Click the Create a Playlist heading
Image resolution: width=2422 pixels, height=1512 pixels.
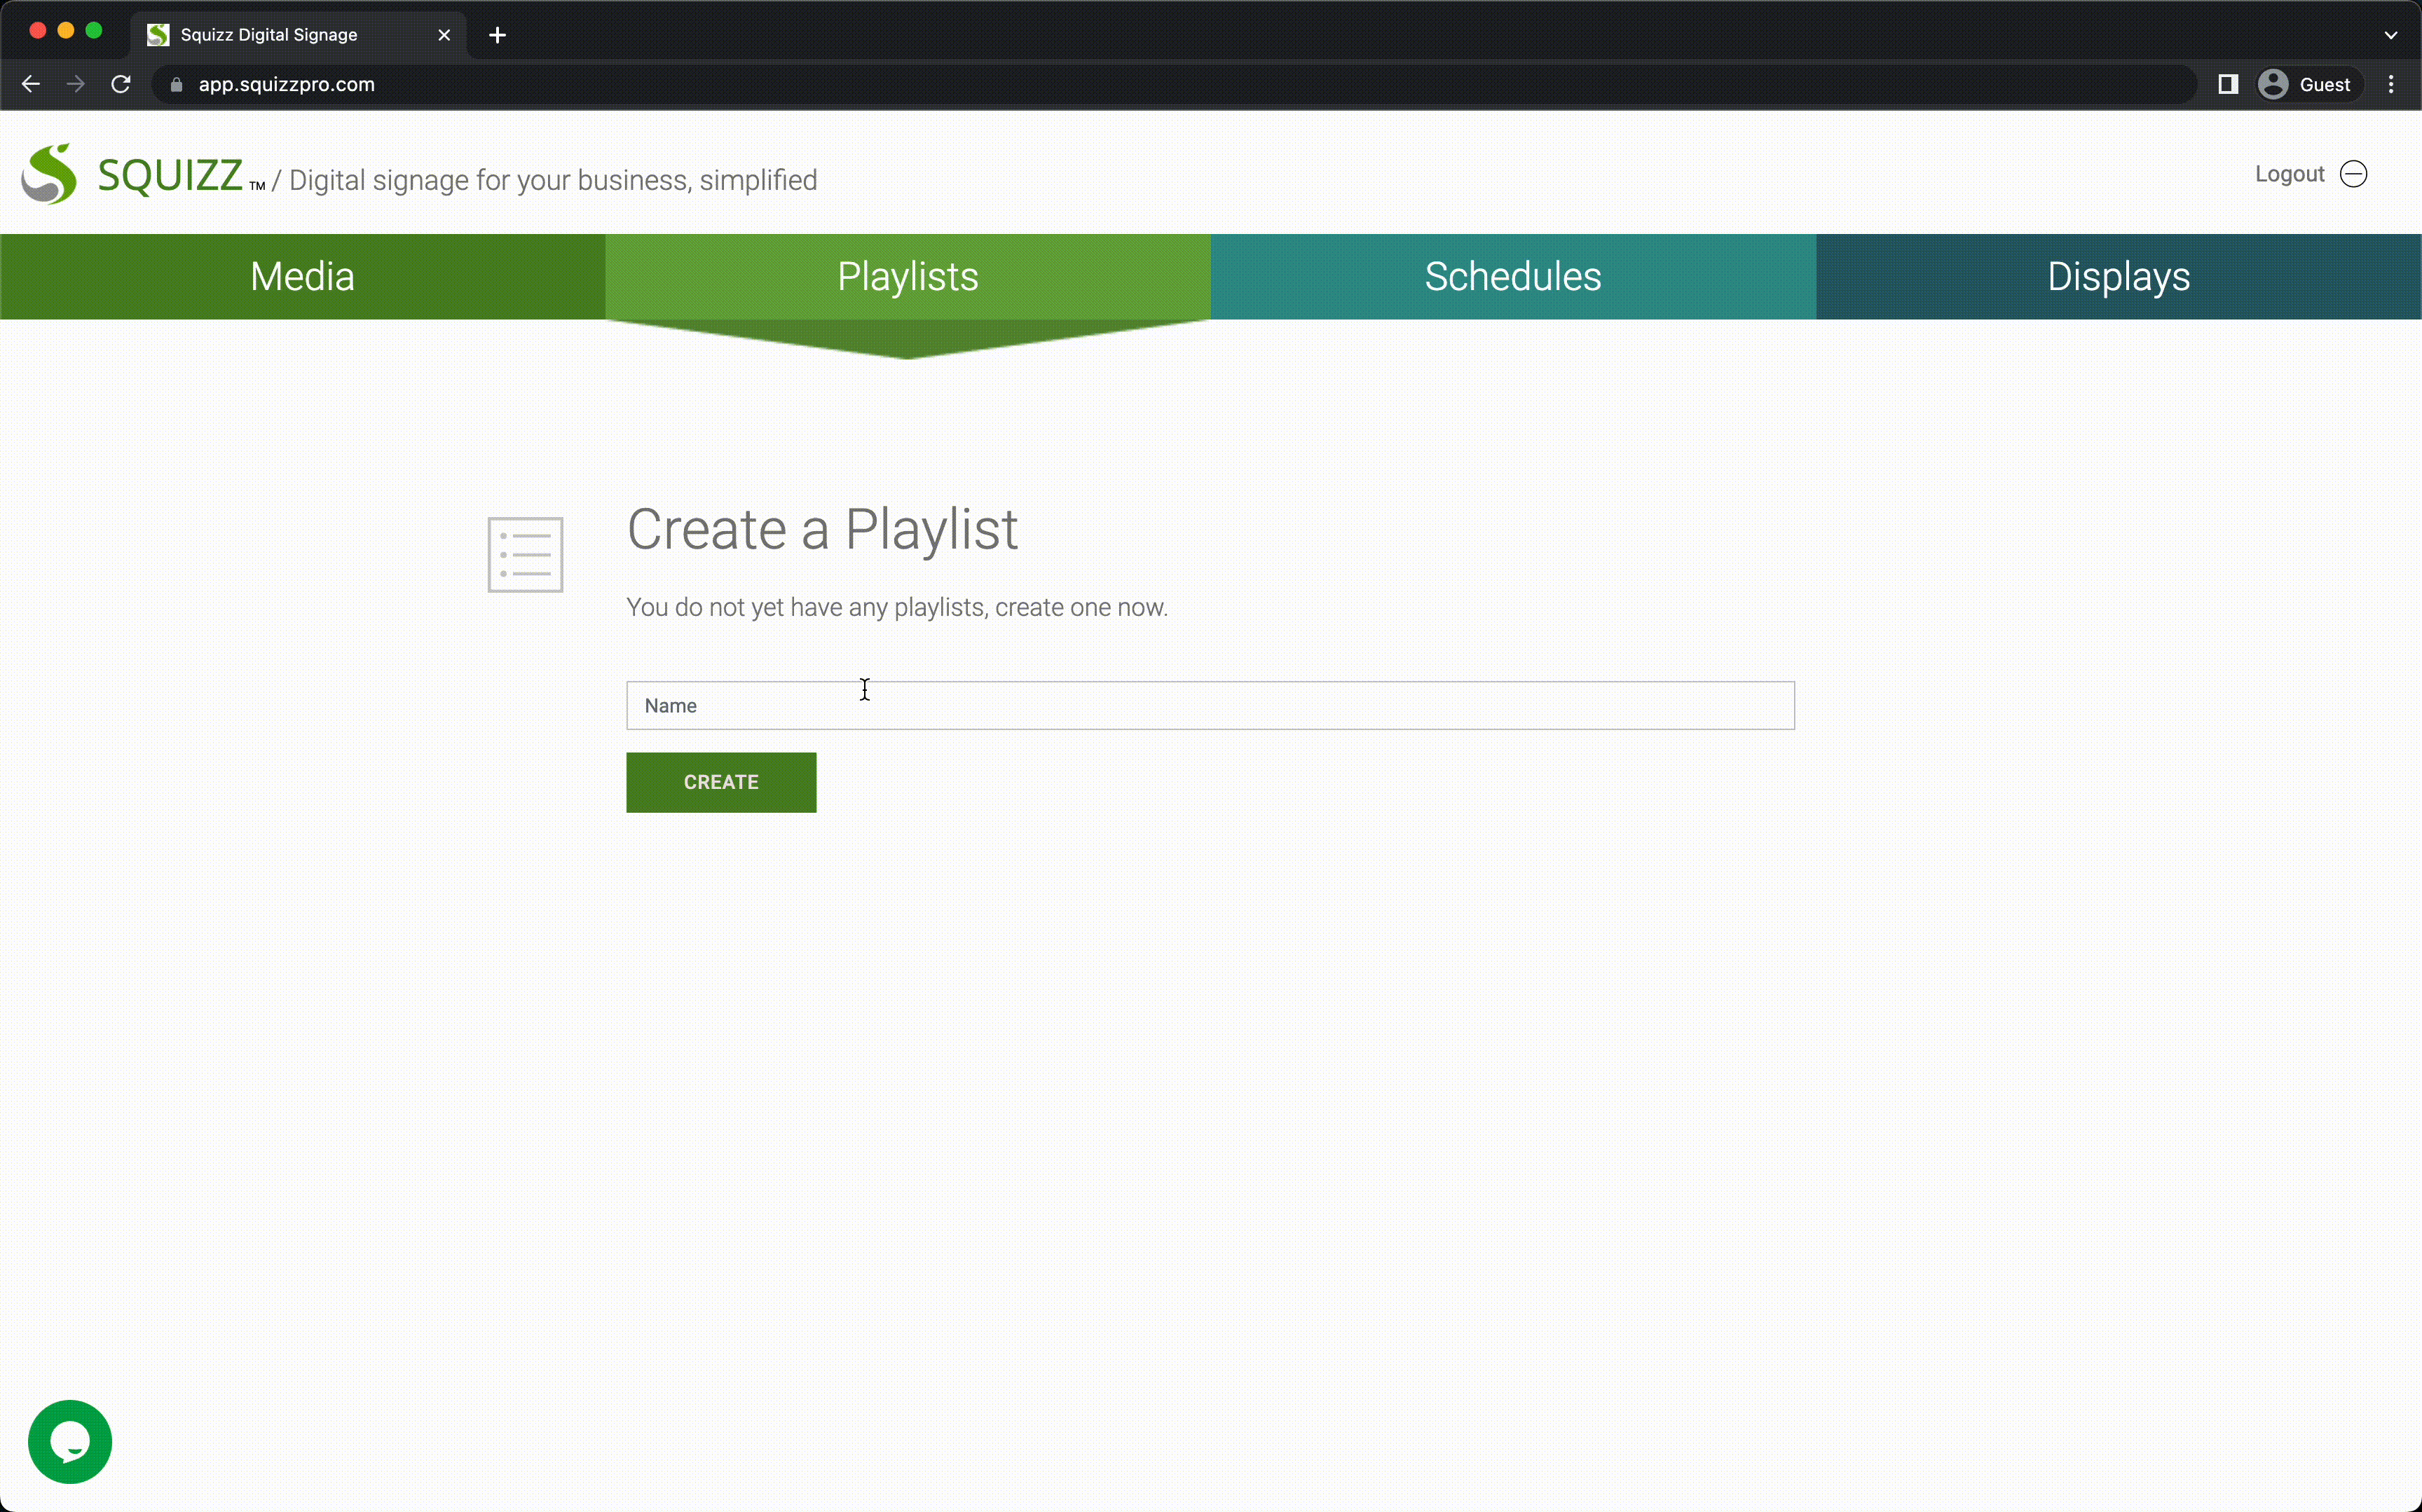point(822,529)
